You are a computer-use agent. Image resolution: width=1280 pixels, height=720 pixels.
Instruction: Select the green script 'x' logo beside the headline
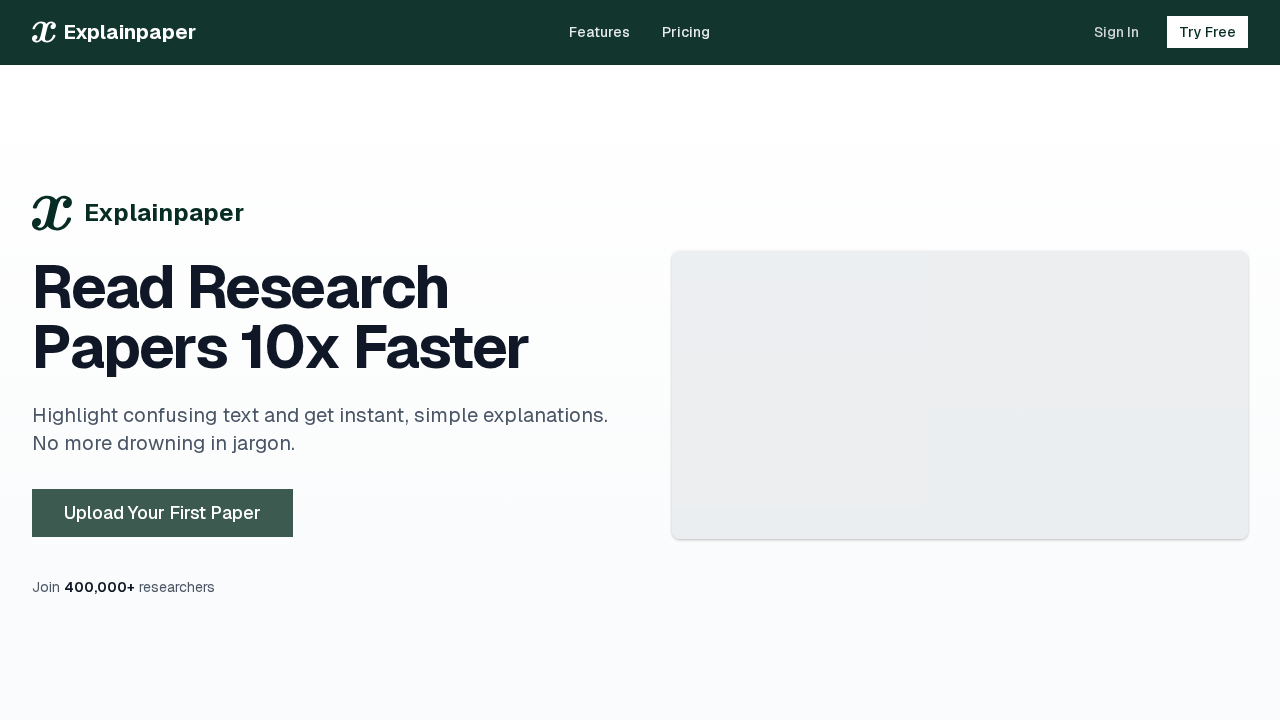click(51, 212)
